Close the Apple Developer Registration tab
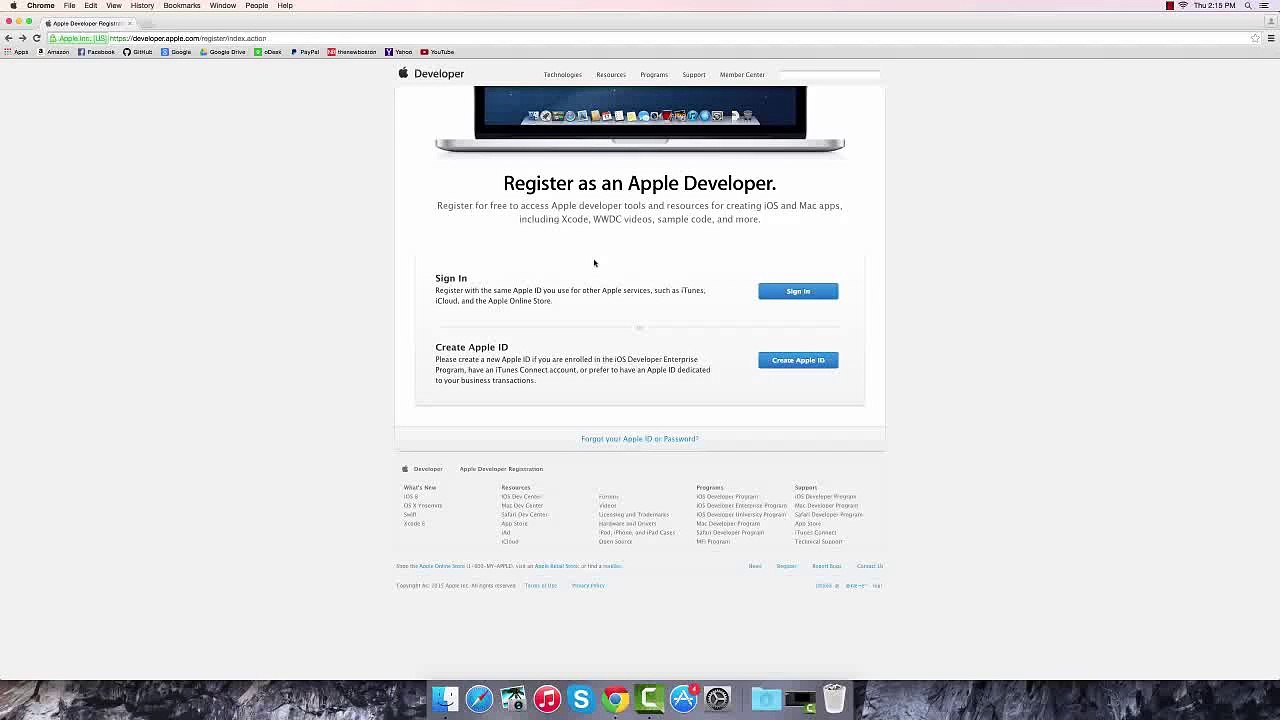Screen dimensions: 1280x720 (x=129, y=23)
